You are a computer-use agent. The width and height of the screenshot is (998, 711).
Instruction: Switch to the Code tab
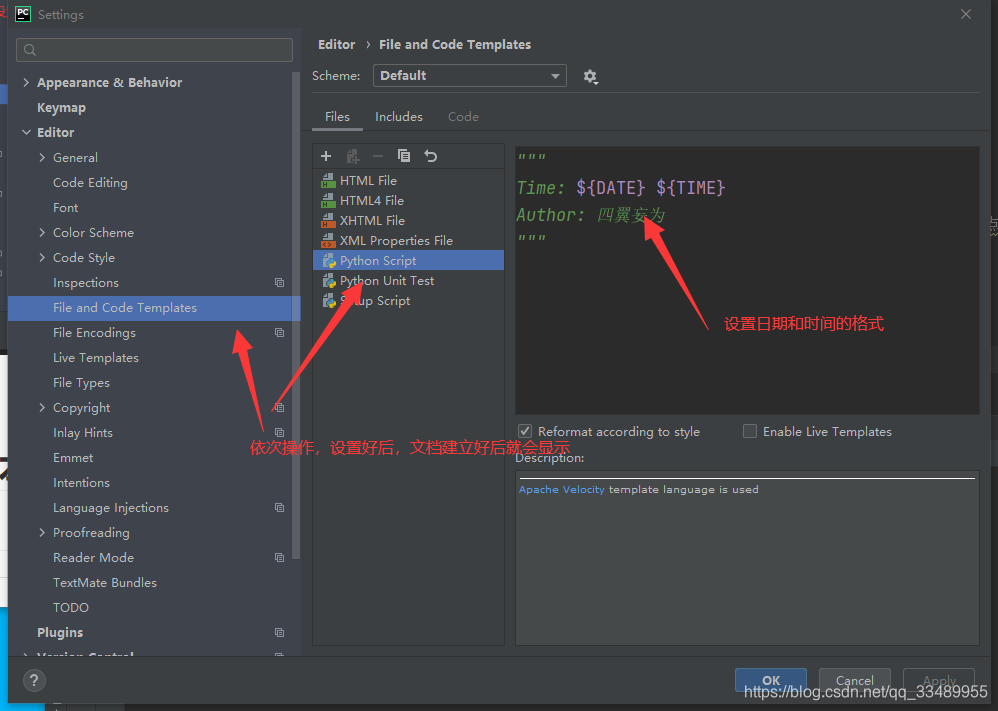[463, 117]
